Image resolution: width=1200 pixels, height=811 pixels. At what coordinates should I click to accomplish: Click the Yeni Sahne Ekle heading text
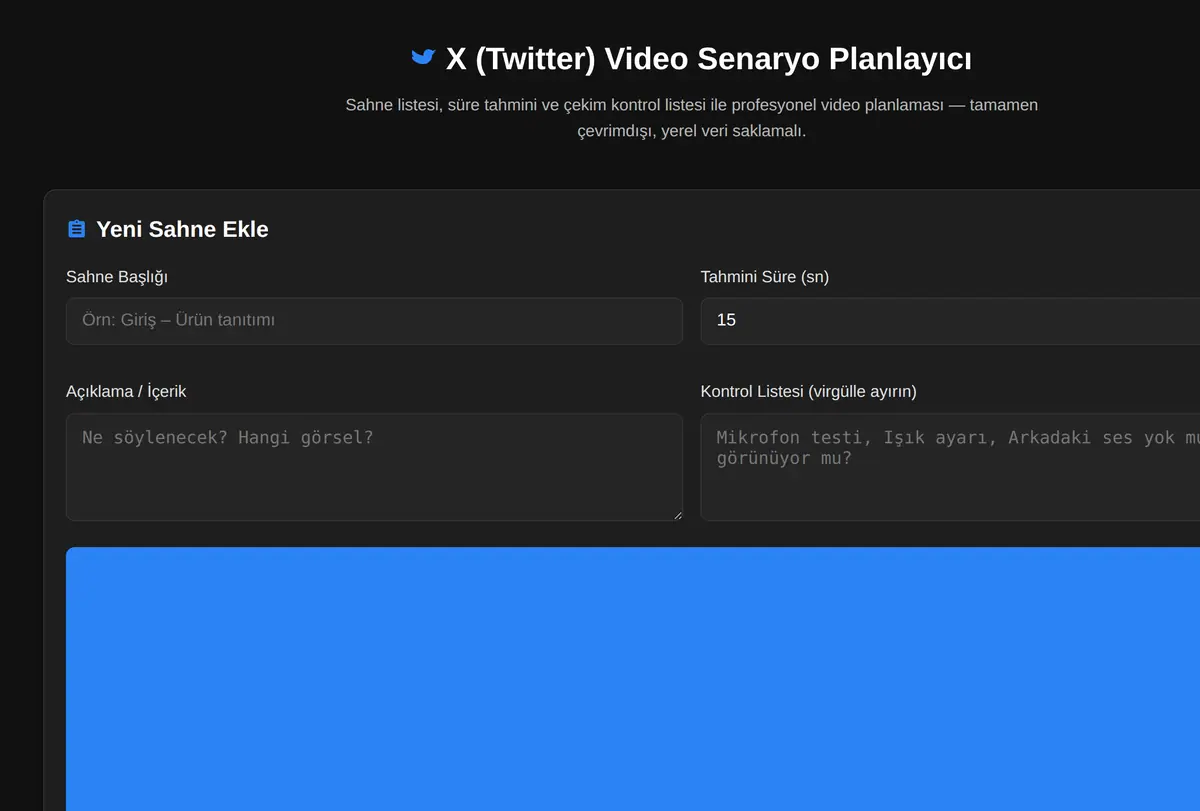point(182,229)
